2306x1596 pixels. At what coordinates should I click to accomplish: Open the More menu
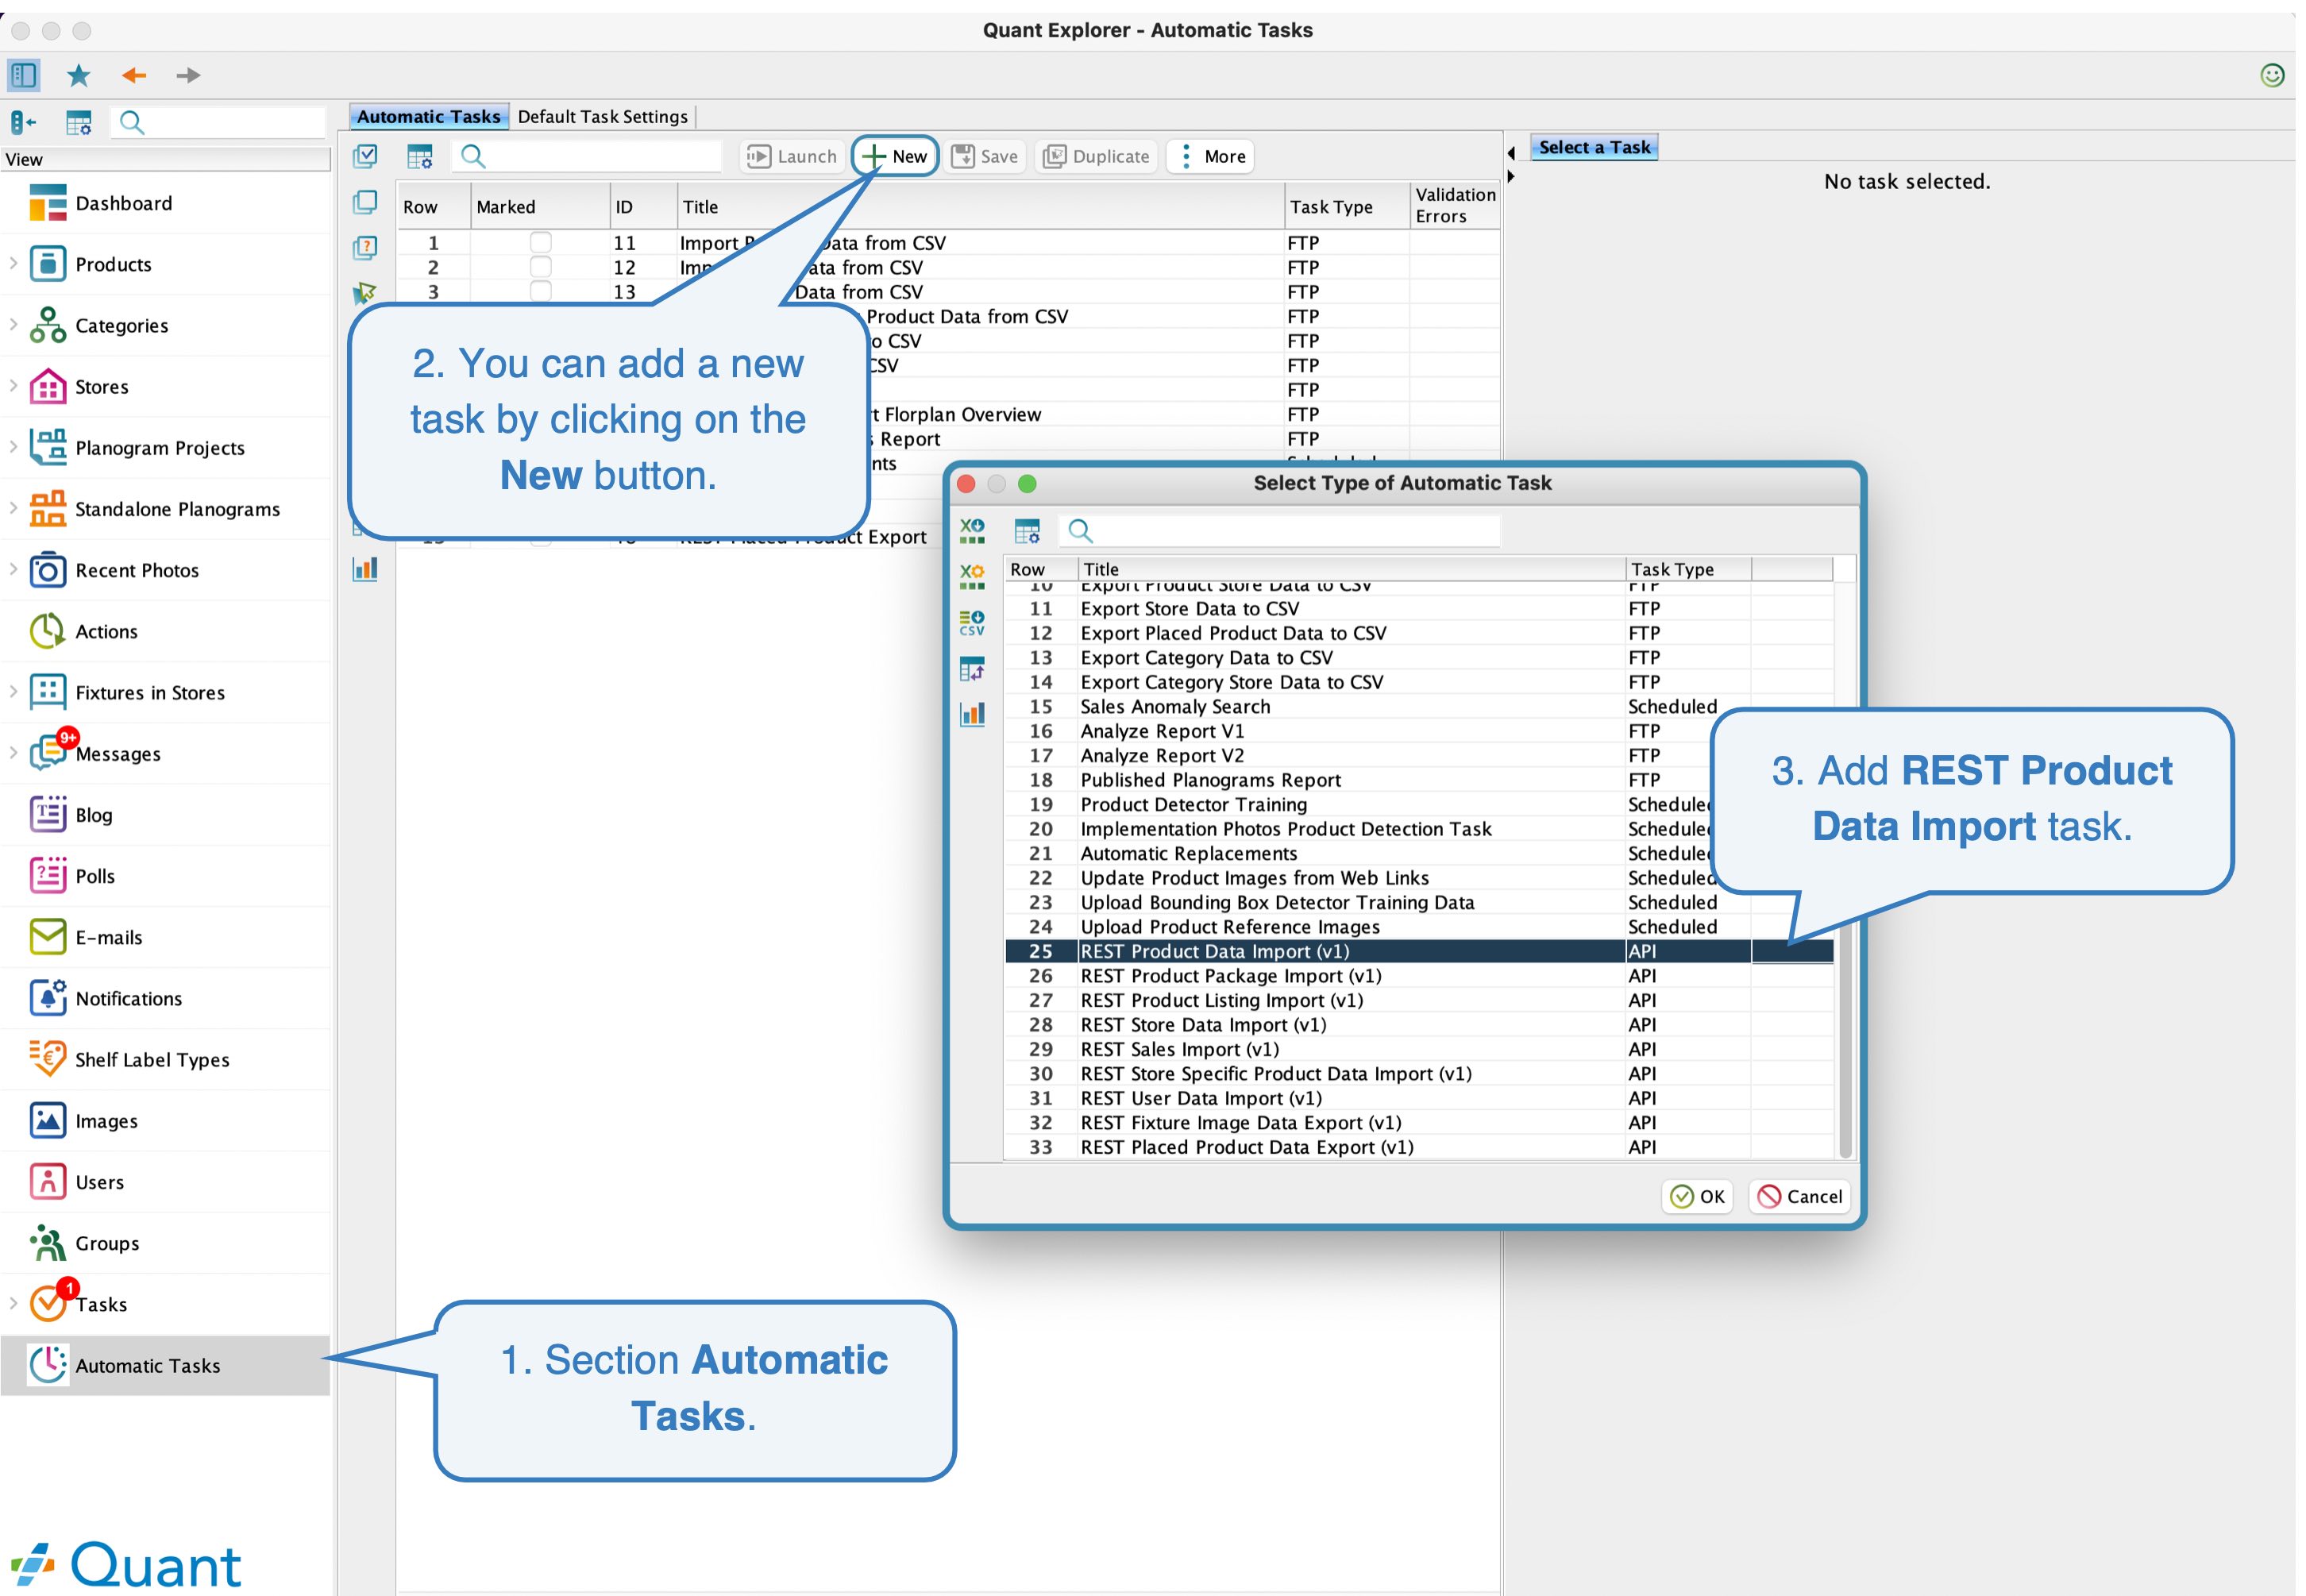coord(1210,156)
